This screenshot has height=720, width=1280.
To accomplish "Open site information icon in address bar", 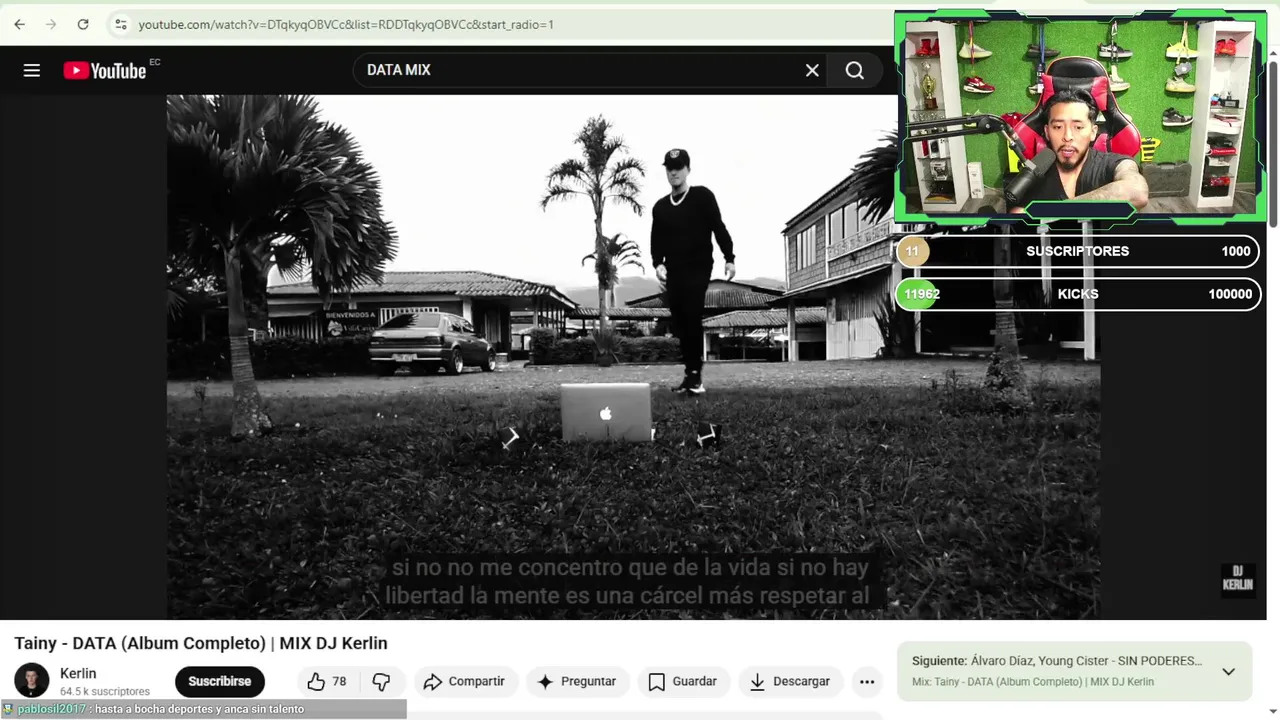I will point(120,24).
